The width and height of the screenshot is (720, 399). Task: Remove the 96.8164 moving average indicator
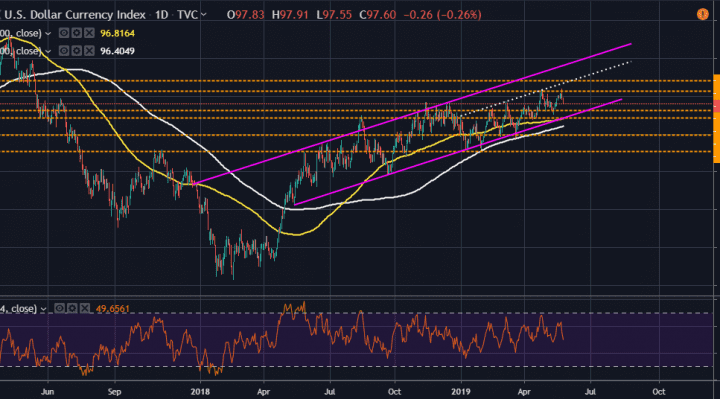(89, 33)
